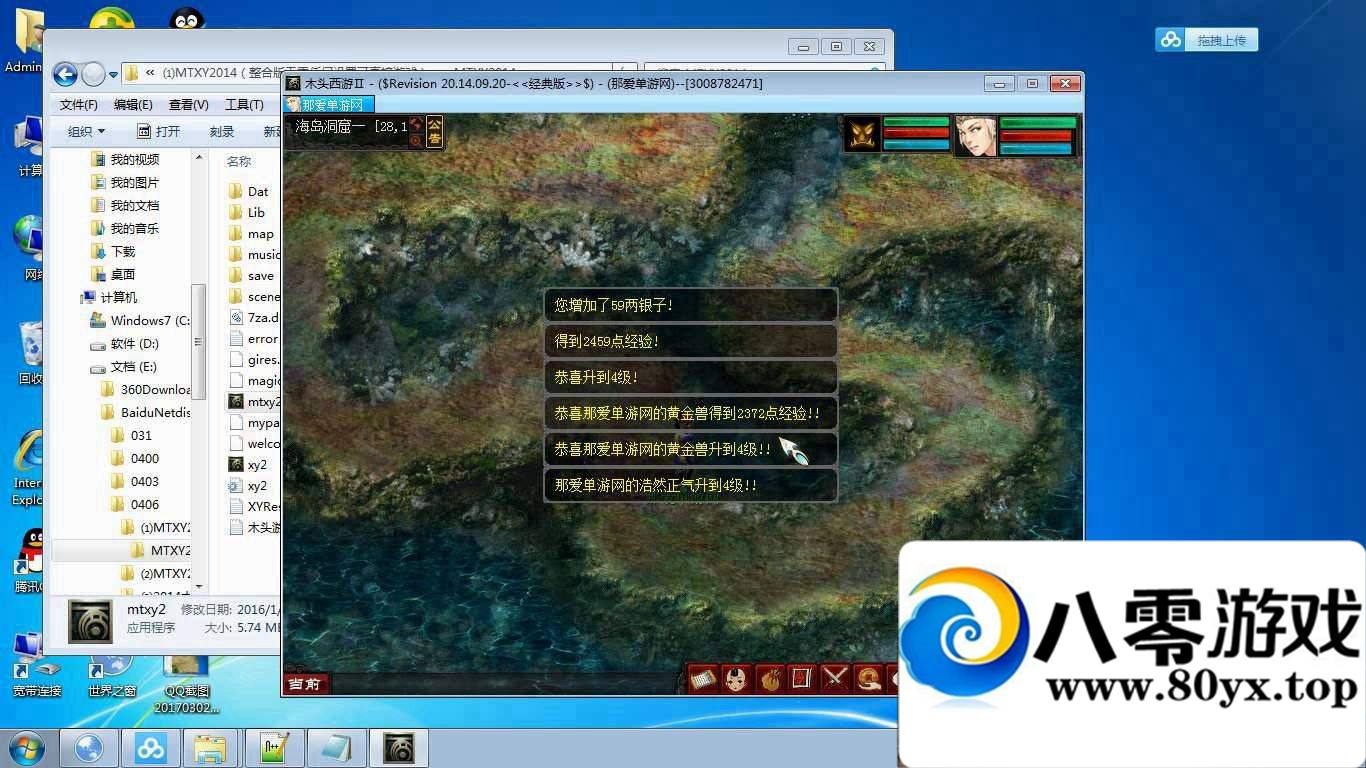Select the Dat folder in file list
Screen dimensions: 1366x768
coord(249,191)
